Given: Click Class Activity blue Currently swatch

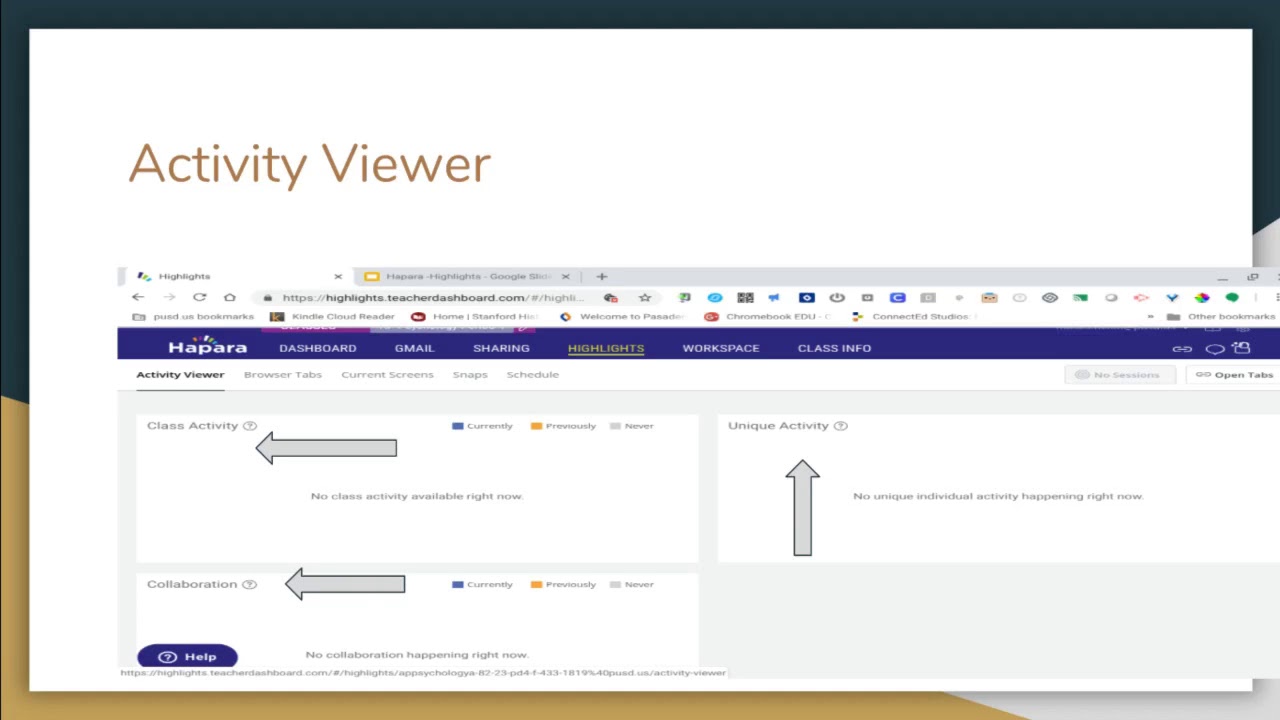Looking at the screenshot, I should (x=458, y=426).
